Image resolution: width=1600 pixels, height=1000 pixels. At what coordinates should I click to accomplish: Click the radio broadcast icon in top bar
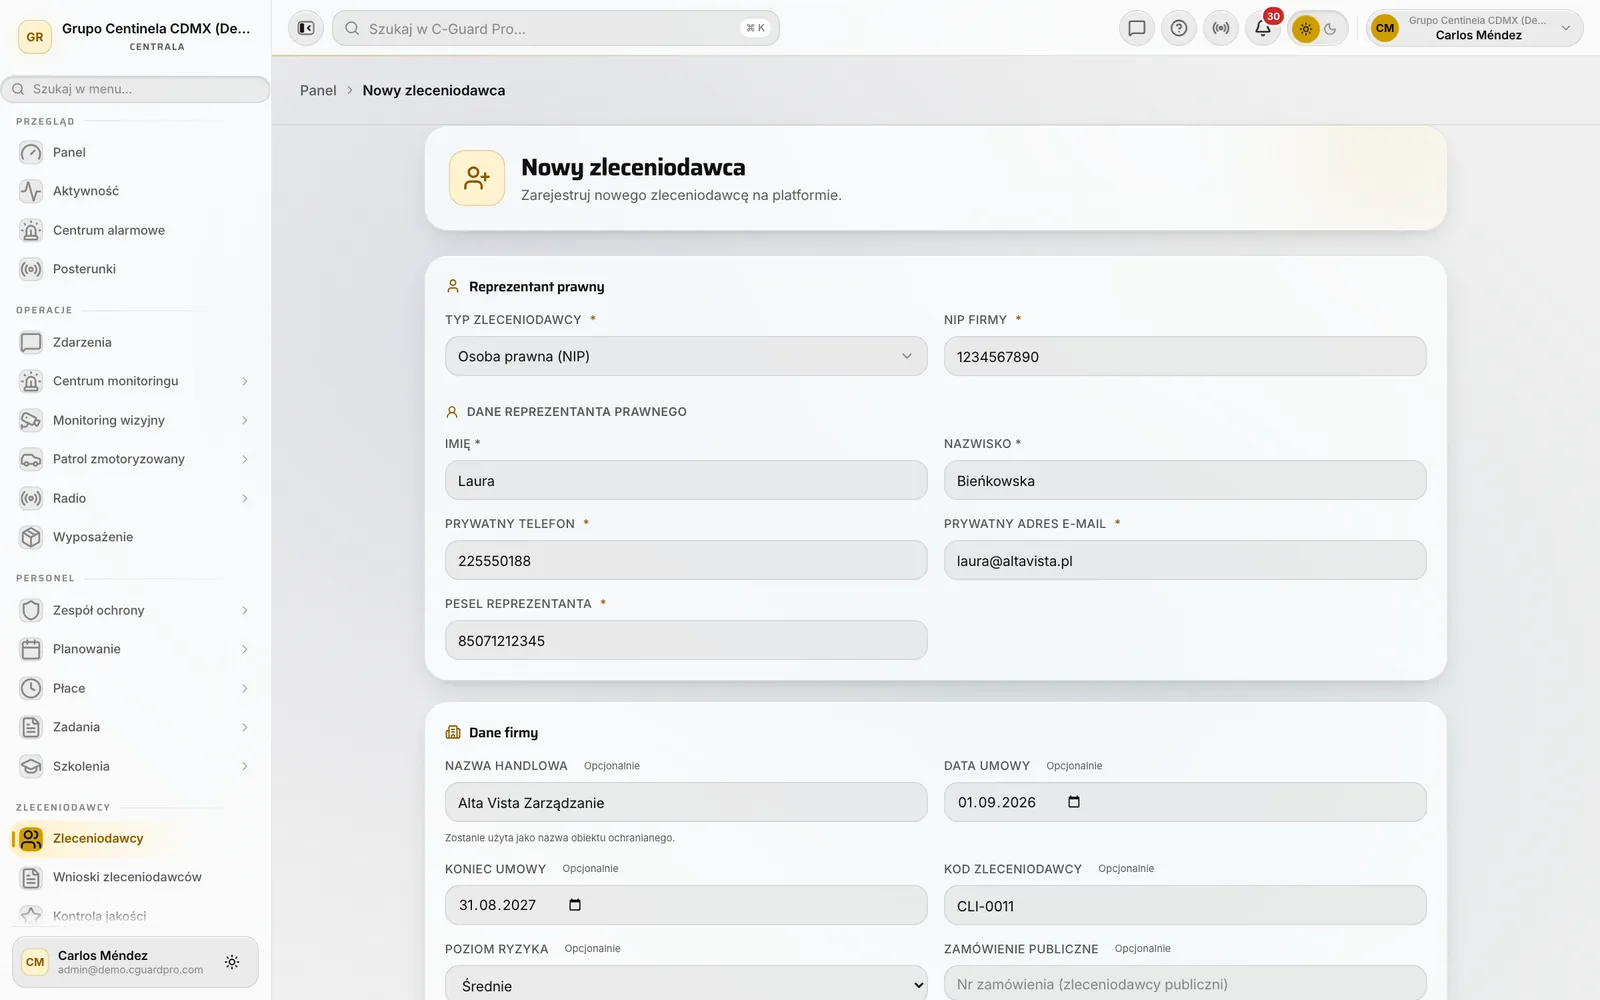[x=1221, y=28]
